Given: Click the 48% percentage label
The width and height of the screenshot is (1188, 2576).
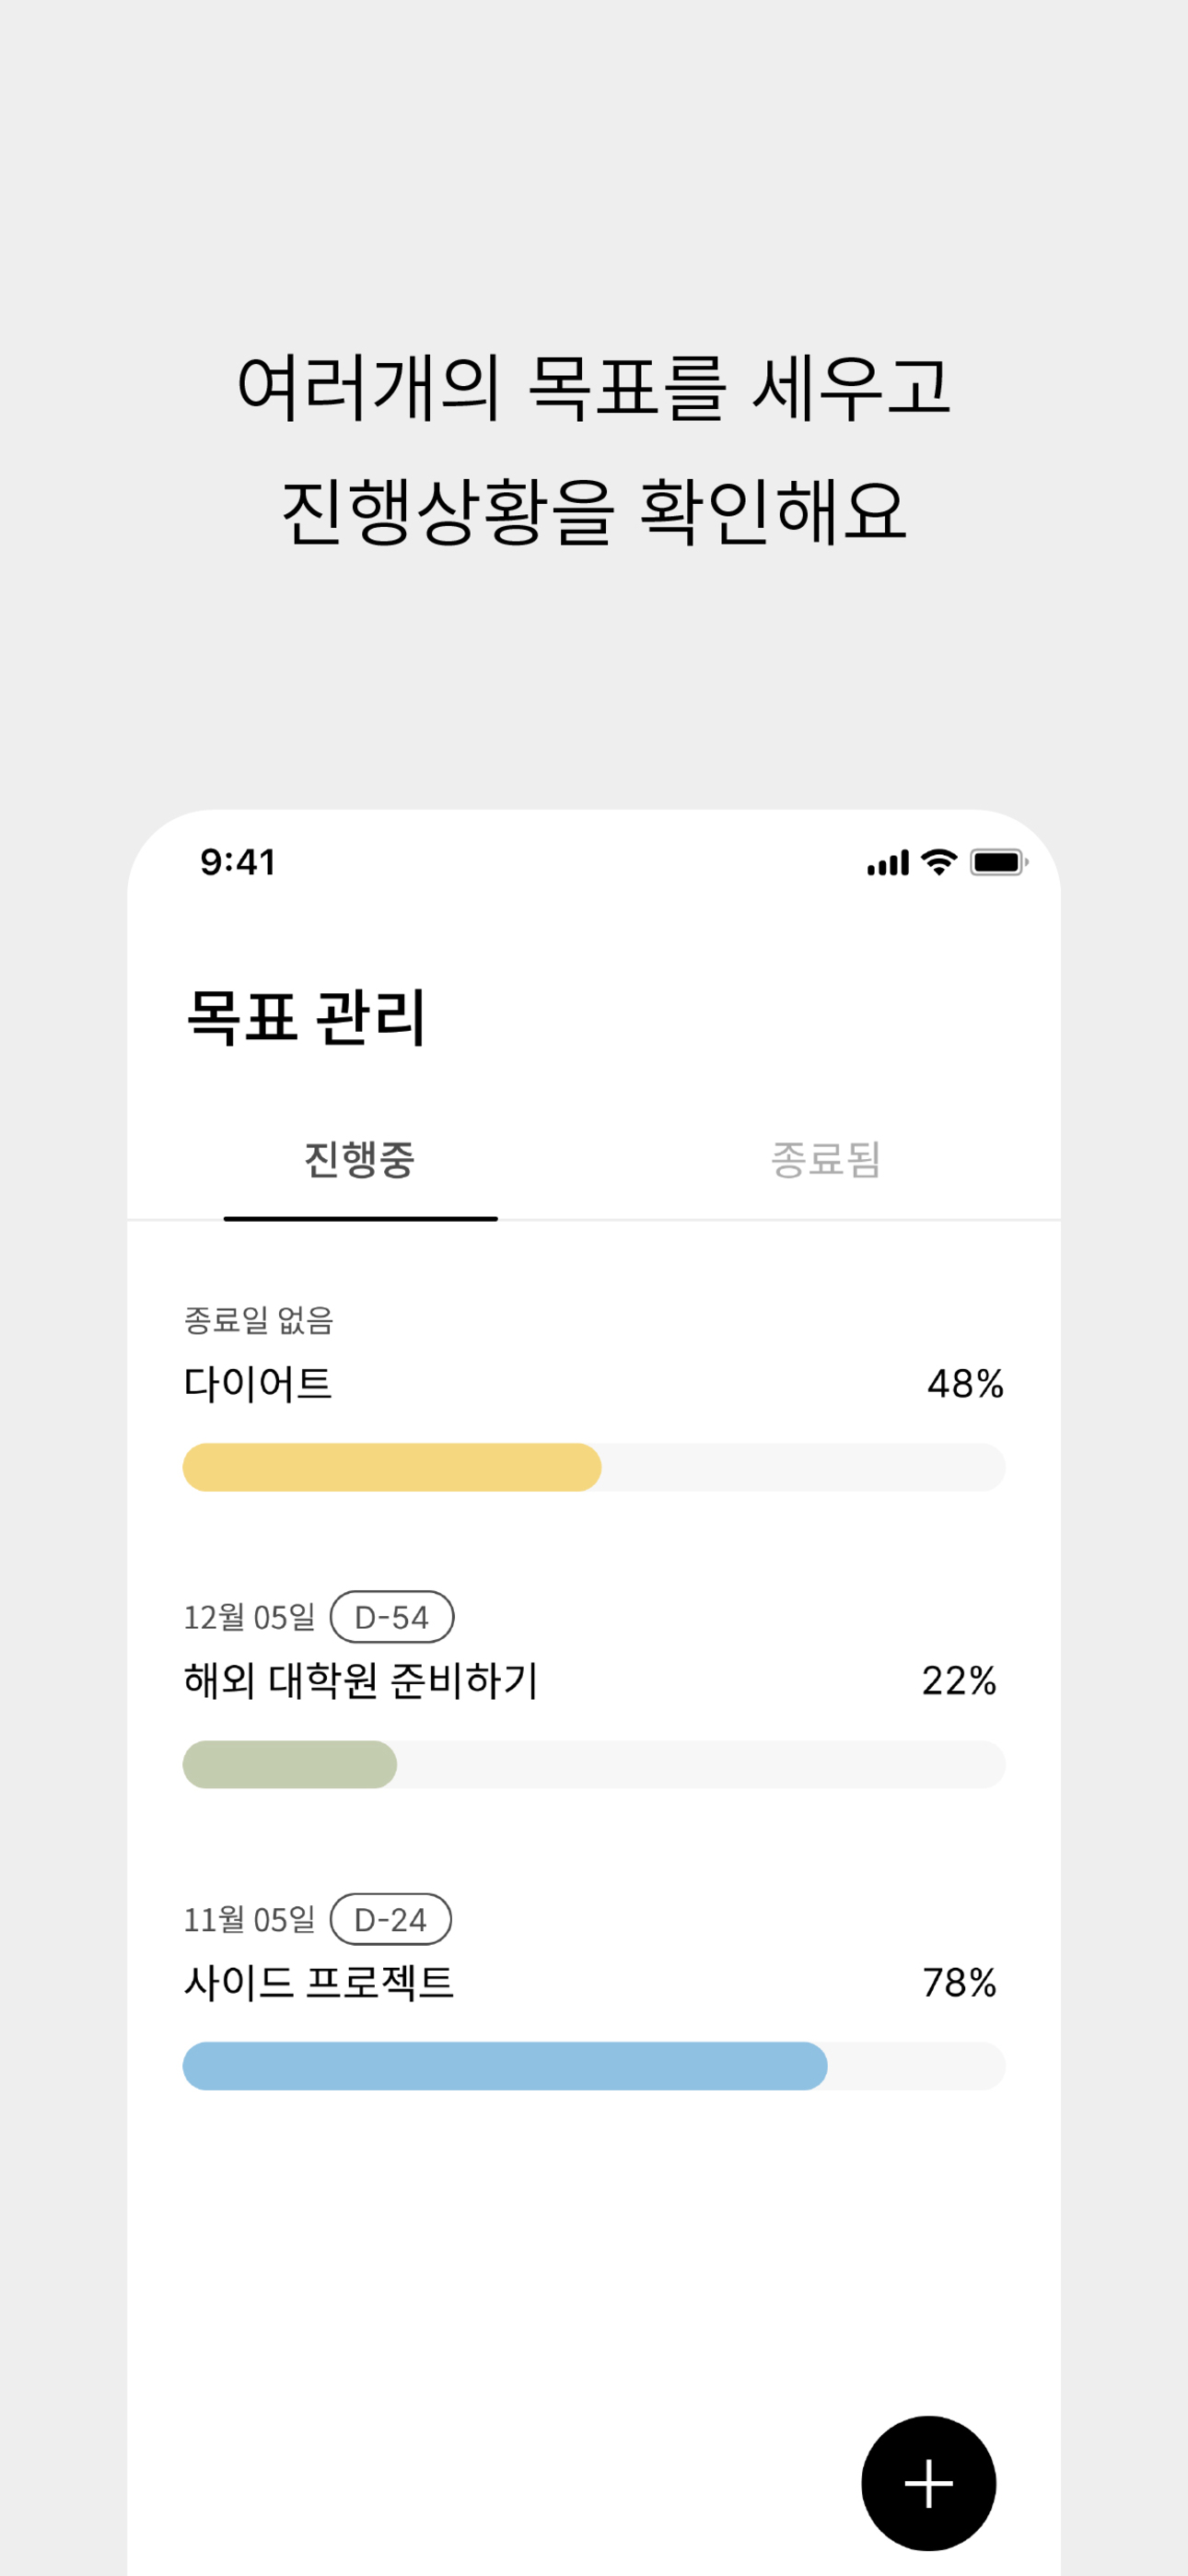Looking at the screenshot, I should pos(965,1384).
